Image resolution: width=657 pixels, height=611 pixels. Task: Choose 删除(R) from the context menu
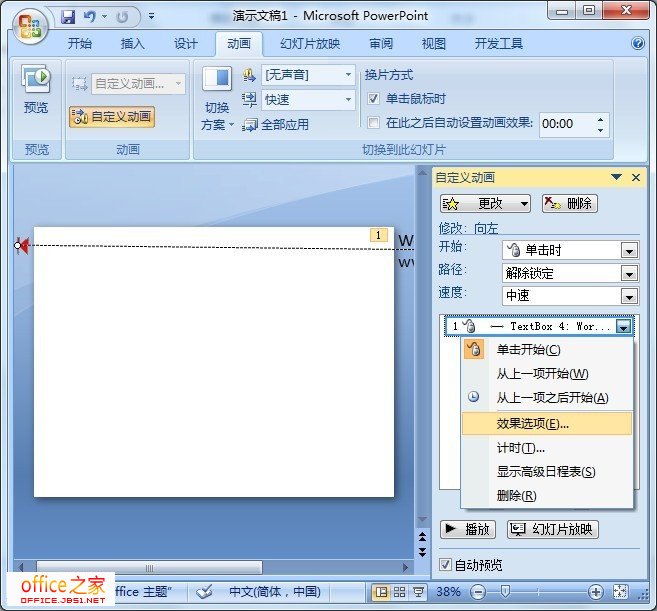(x=547, y=496)
